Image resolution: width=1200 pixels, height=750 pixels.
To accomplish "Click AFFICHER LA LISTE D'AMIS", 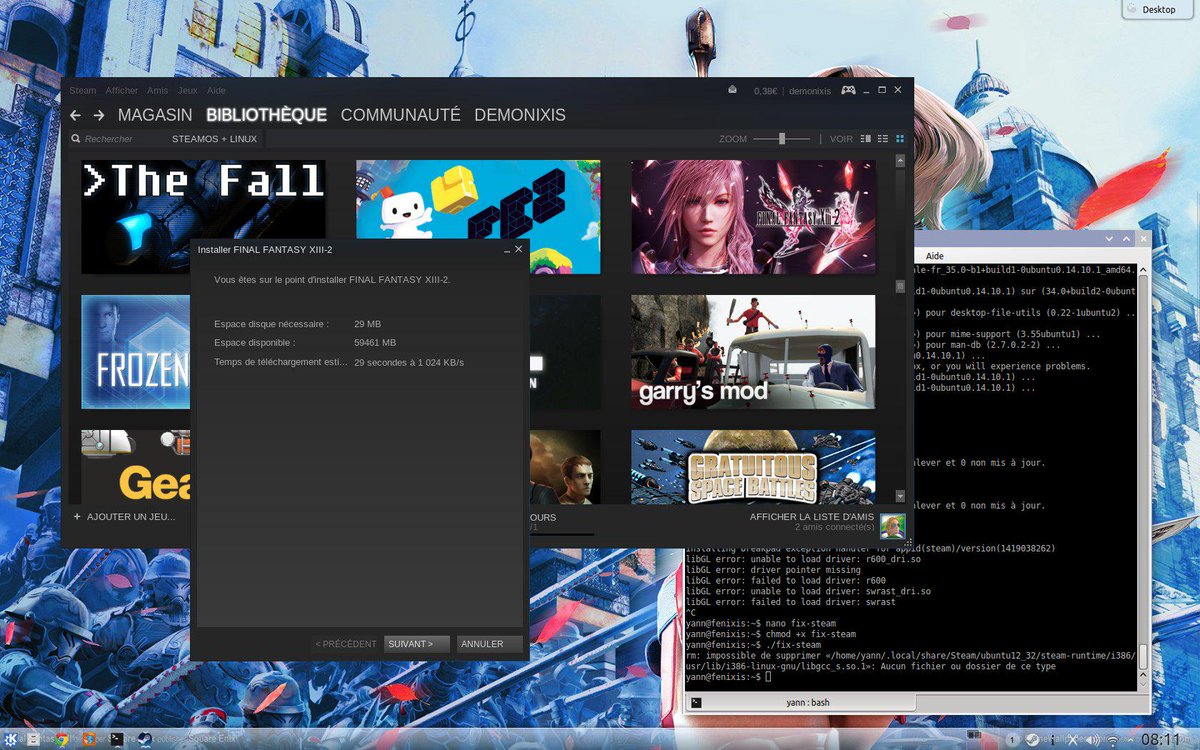I will (812, 517).
